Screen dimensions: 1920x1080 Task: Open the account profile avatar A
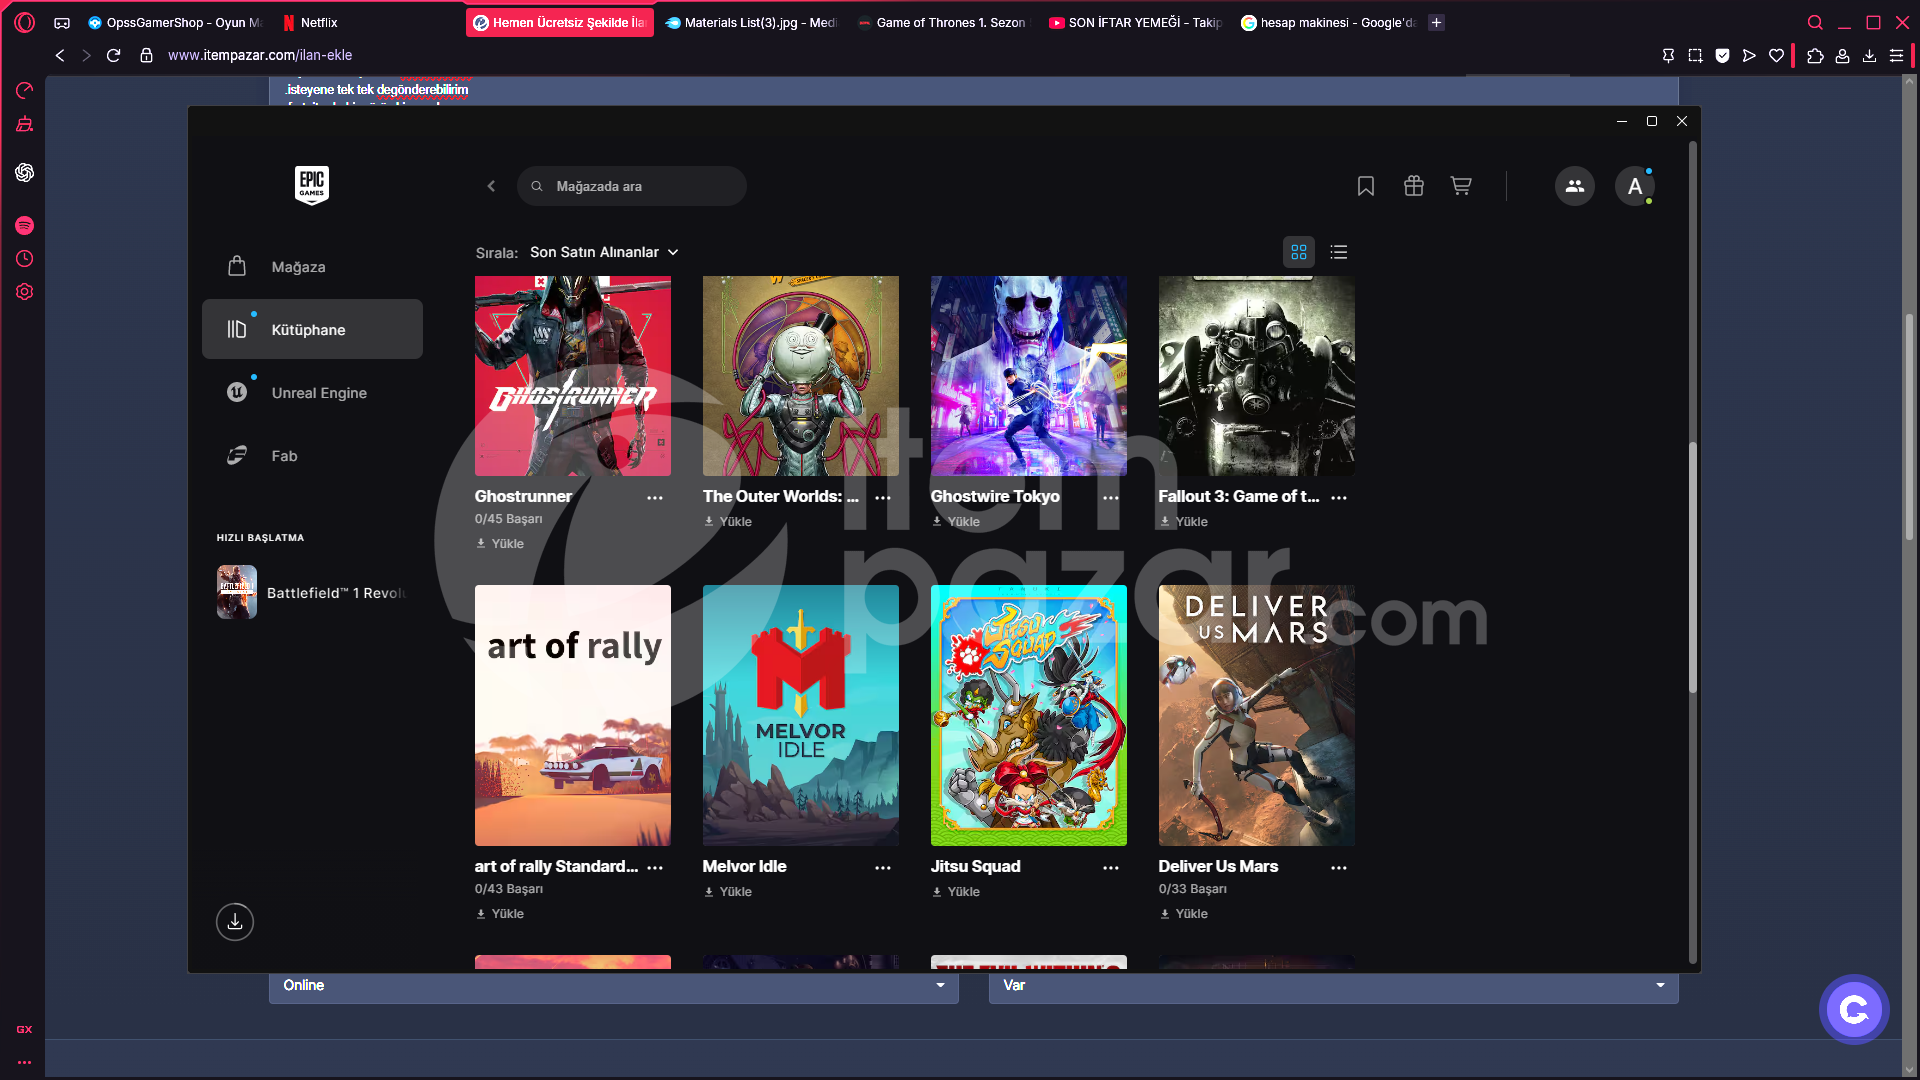(1635, 186)
